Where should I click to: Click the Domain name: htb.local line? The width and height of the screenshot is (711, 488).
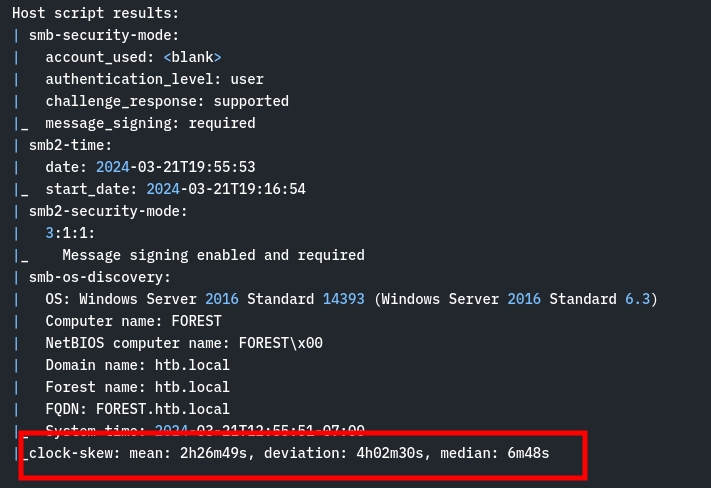[137, 366]
